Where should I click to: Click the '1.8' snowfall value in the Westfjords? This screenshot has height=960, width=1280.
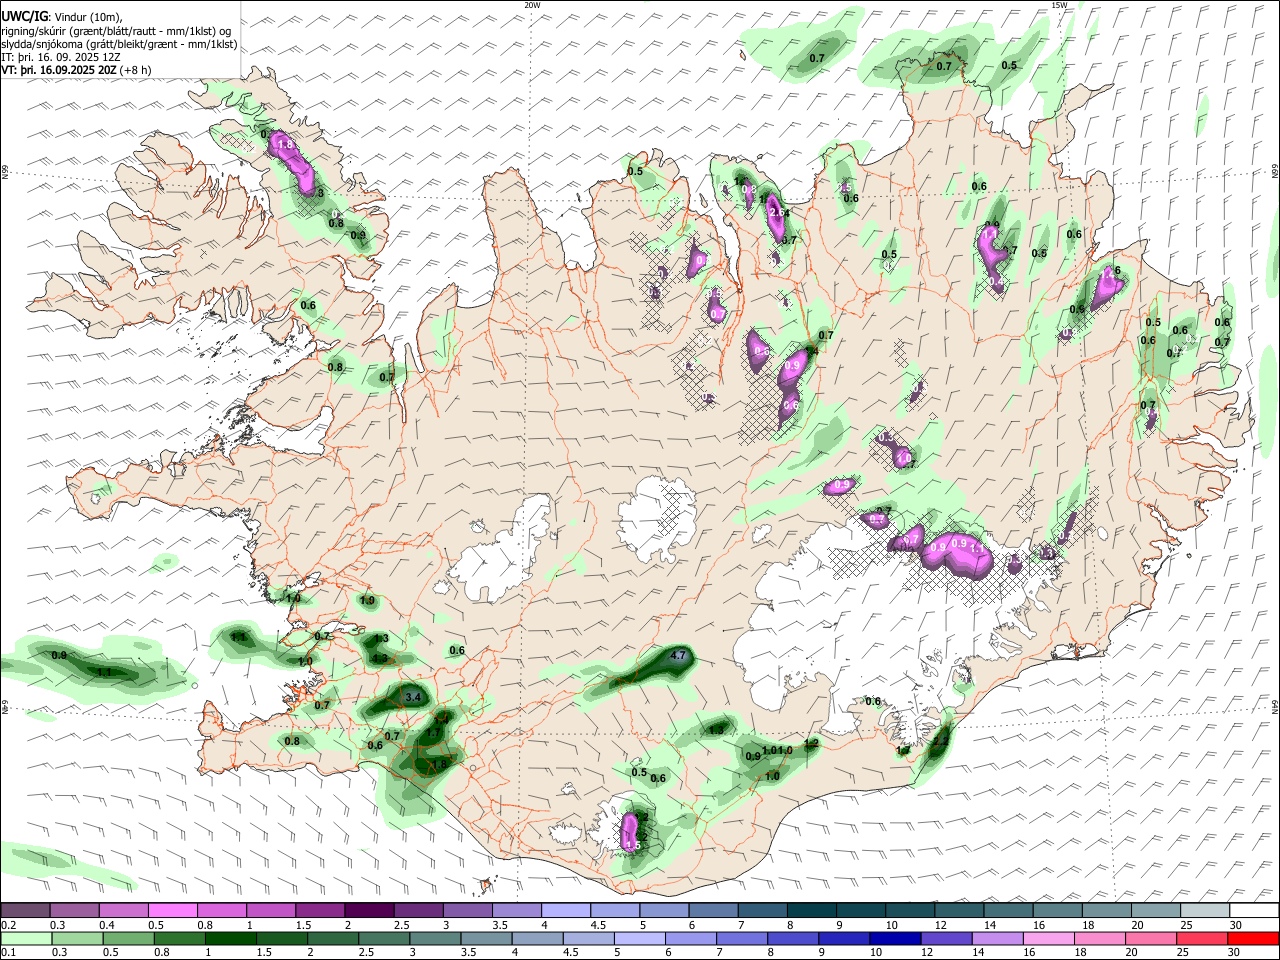coord(284,145)
